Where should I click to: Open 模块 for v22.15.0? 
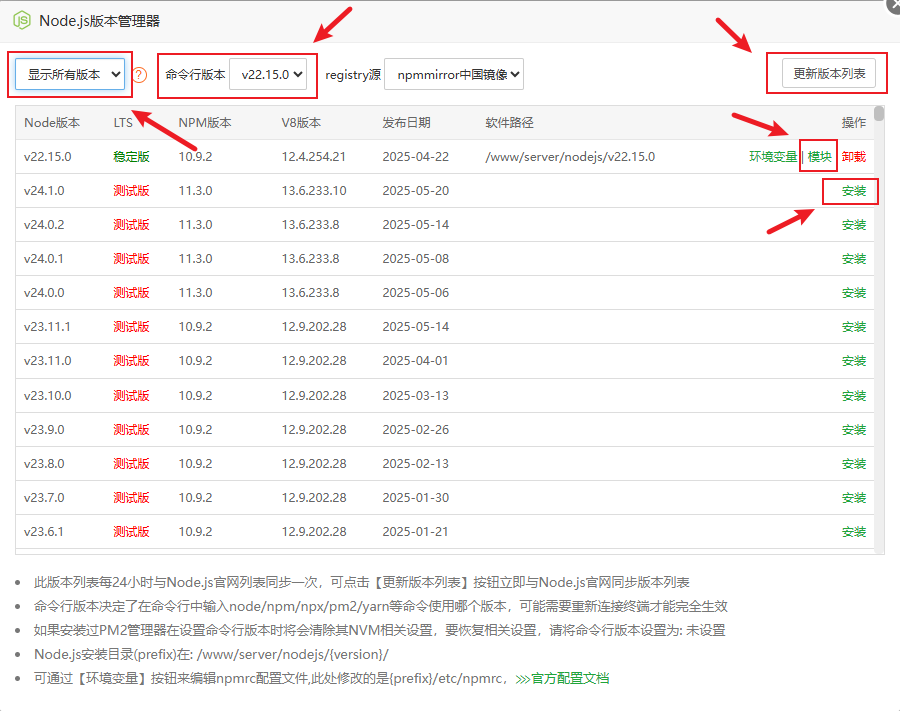tap(820, 157)
